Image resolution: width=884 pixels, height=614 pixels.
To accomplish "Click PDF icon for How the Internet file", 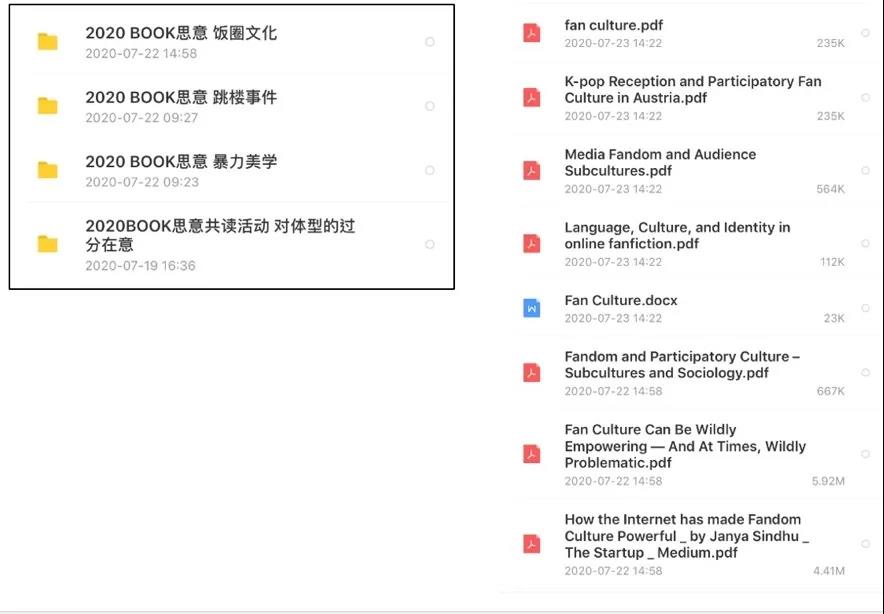I will 531,544.
